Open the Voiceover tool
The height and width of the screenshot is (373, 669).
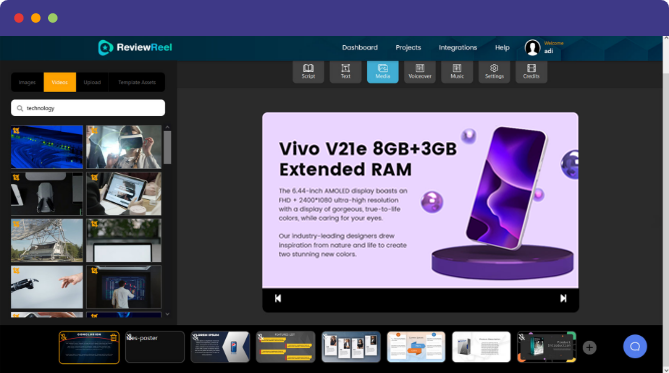[420, 71]
